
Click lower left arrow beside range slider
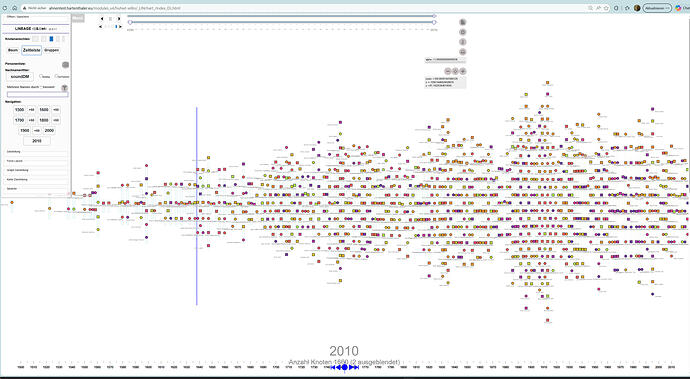[100, 26]
